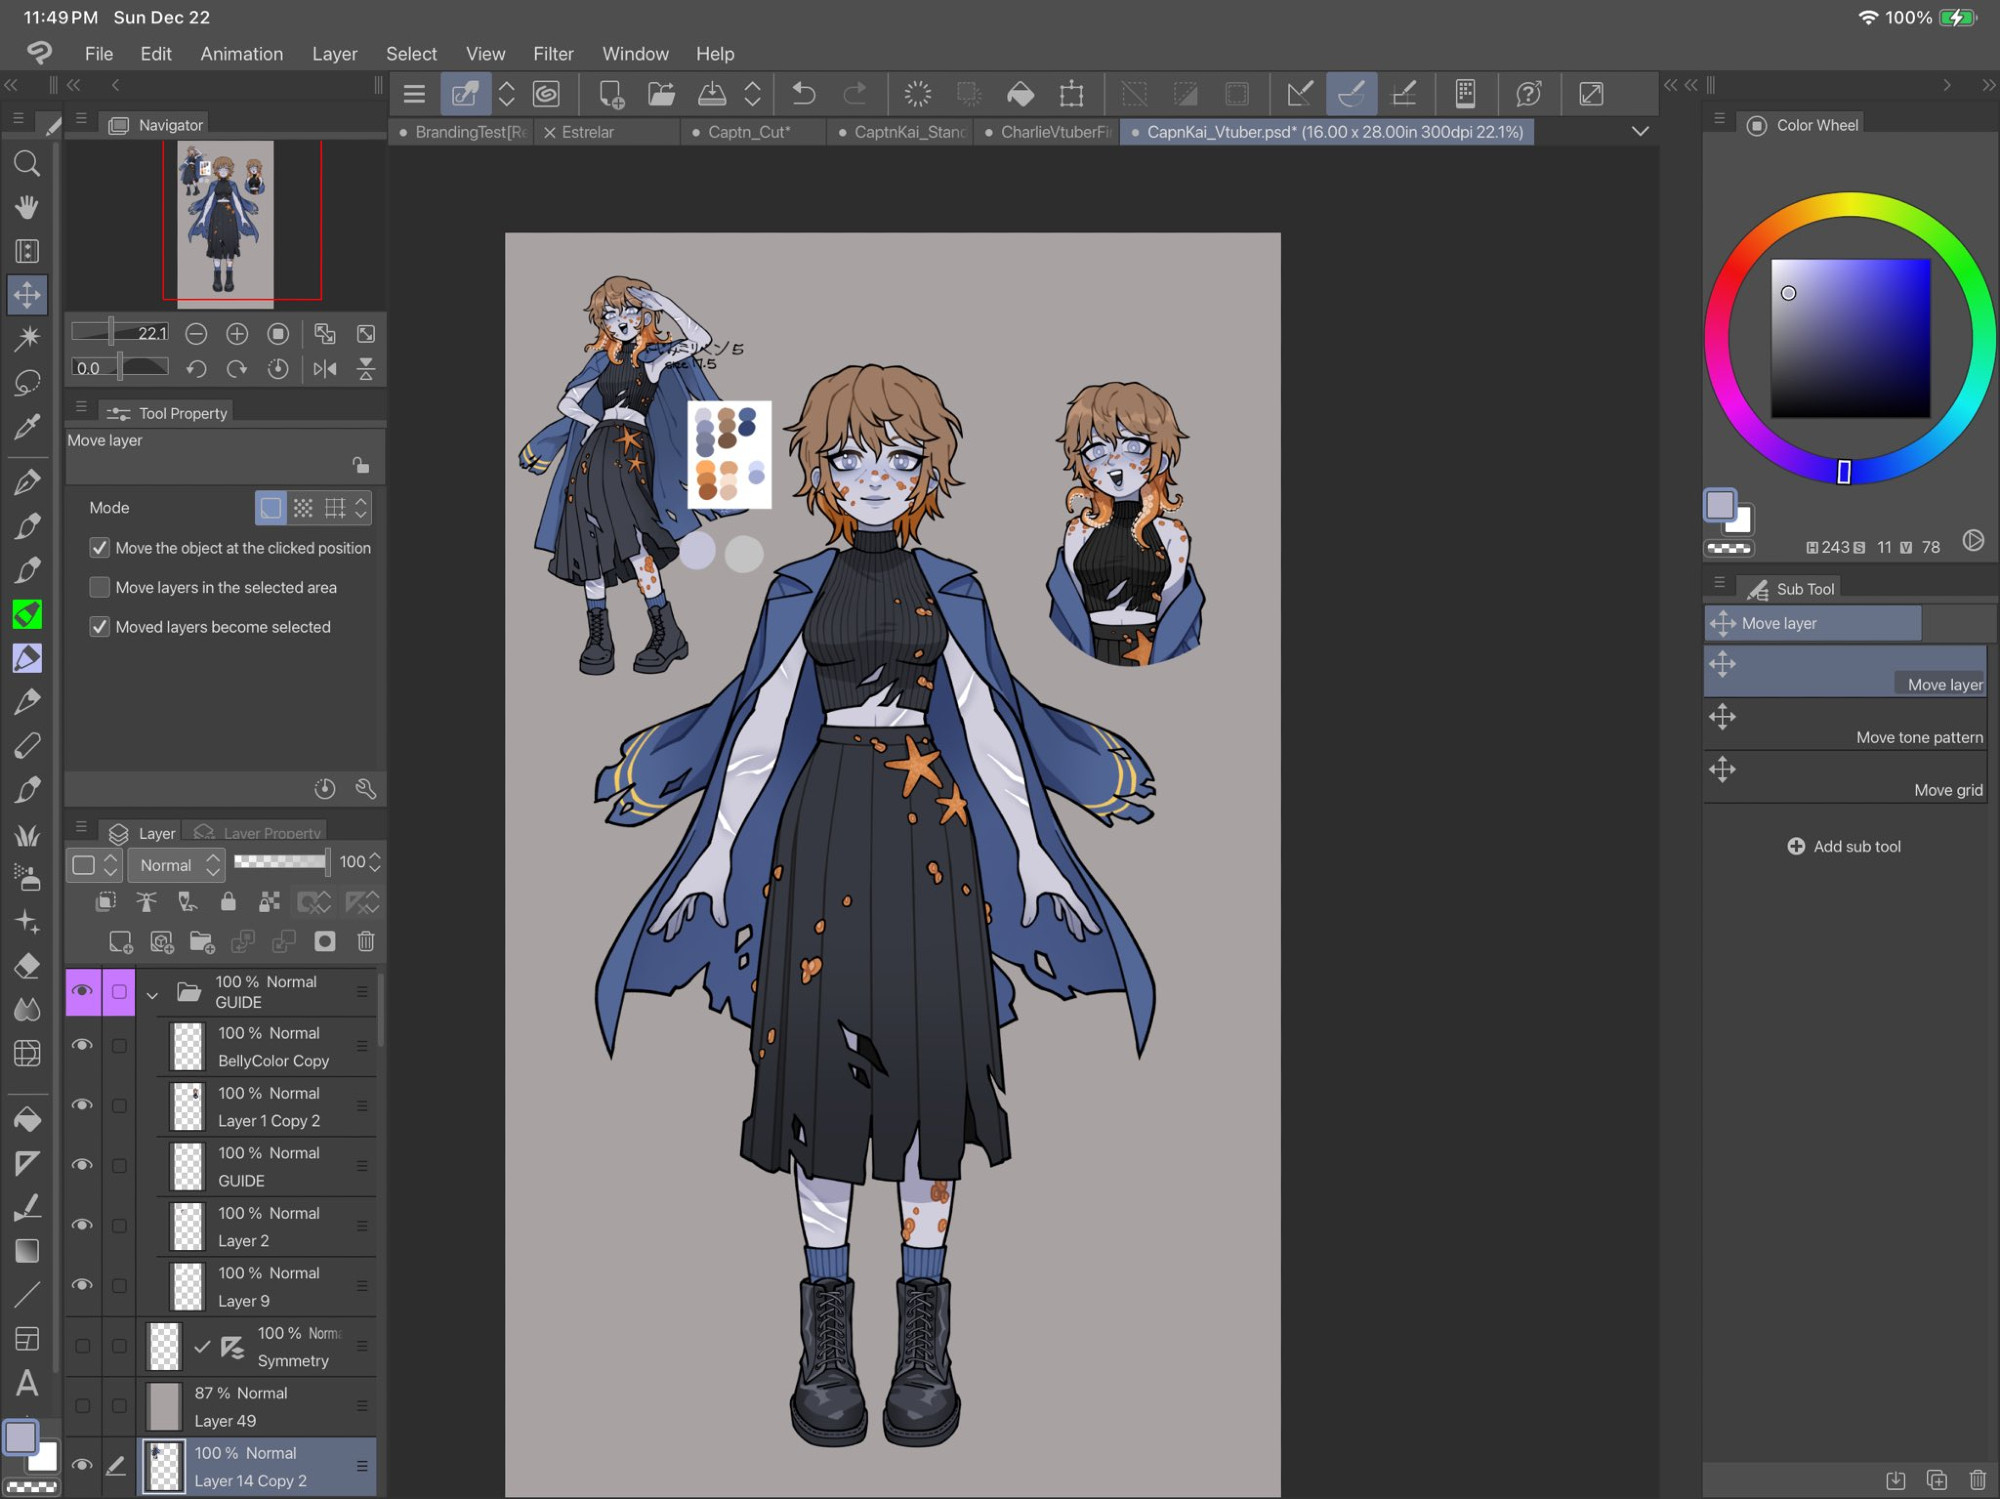2000x1499 pixels.
Task: Click the Transform scale icon in command bar
Action: tap(1071, 94)
